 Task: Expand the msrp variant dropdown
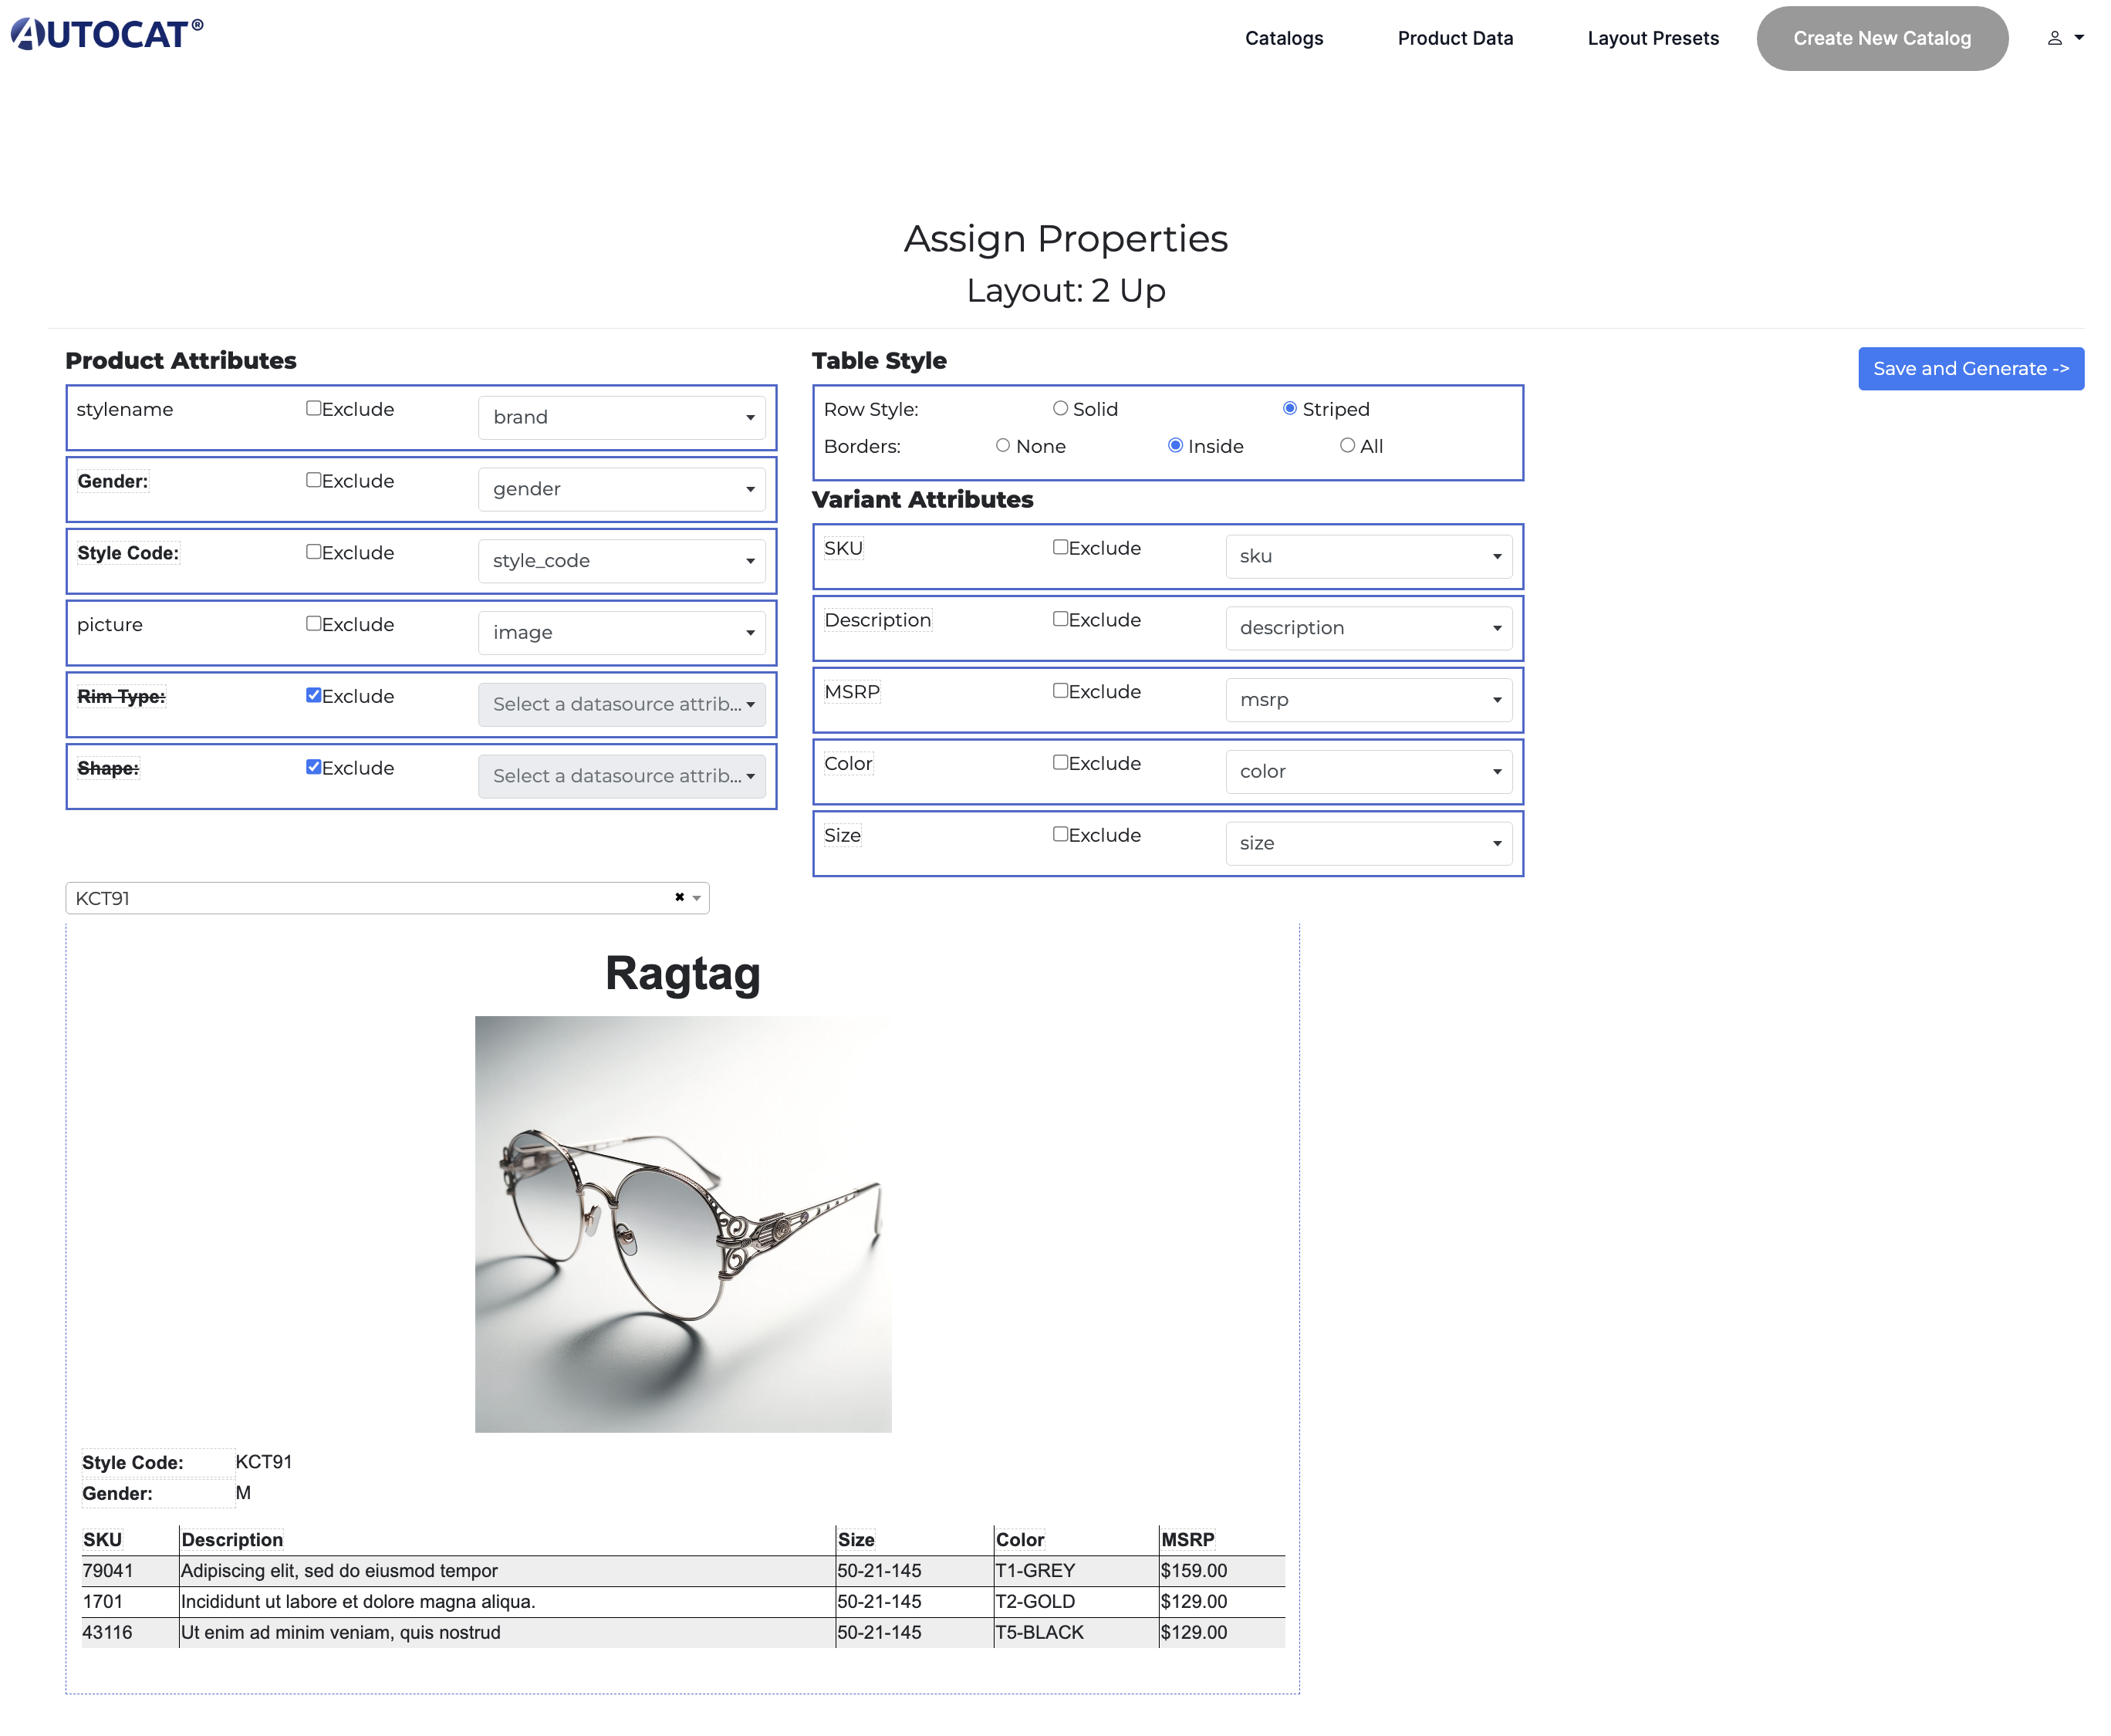(1368, 699)
